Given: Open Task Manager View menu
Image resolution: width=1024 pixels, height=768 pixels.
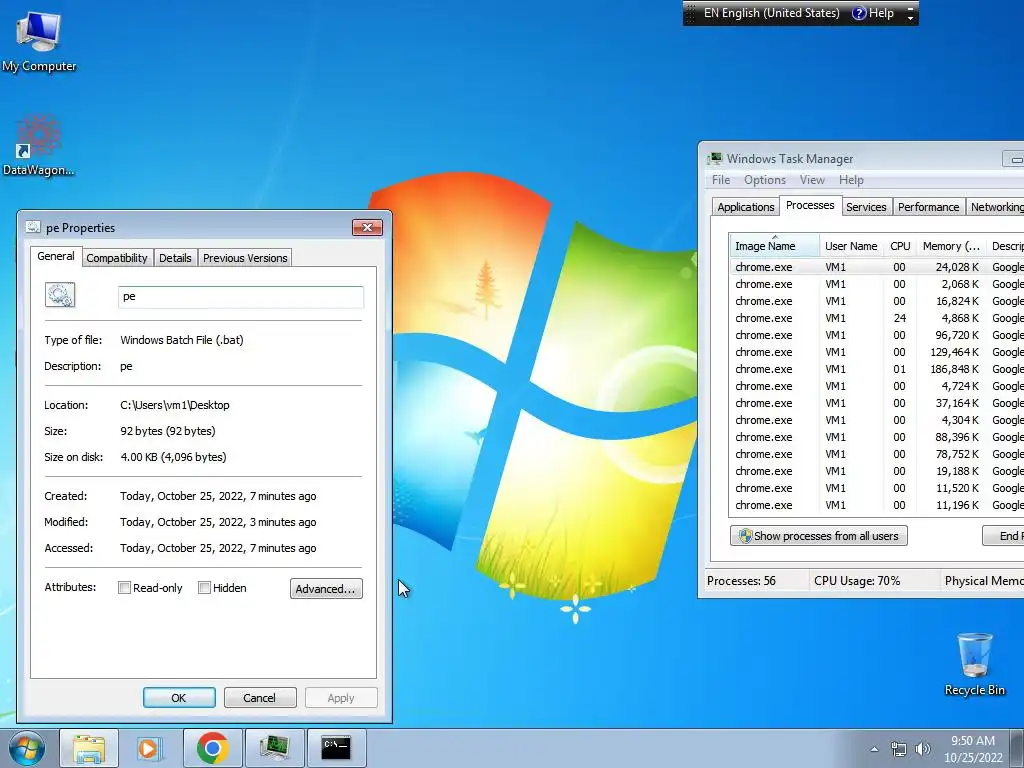Looking at the screenshot, I should click(x=812, y=180).
